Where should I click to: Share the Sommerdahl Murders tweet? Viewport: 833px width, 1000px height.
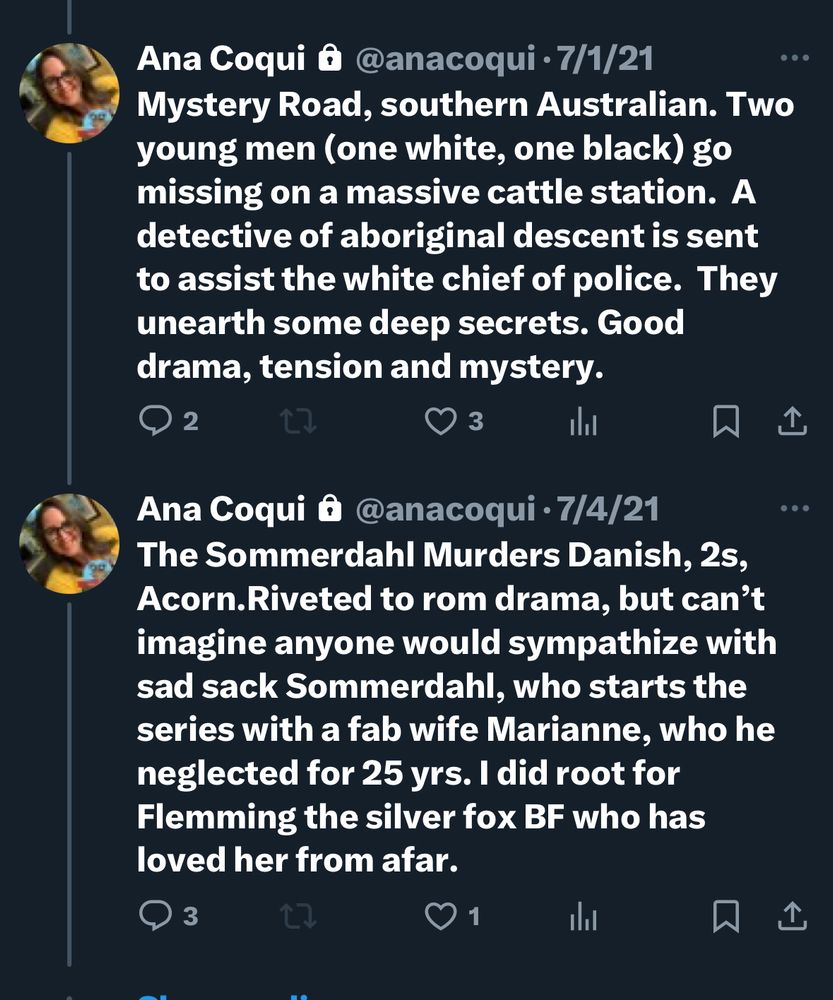(x=792, y=914)
